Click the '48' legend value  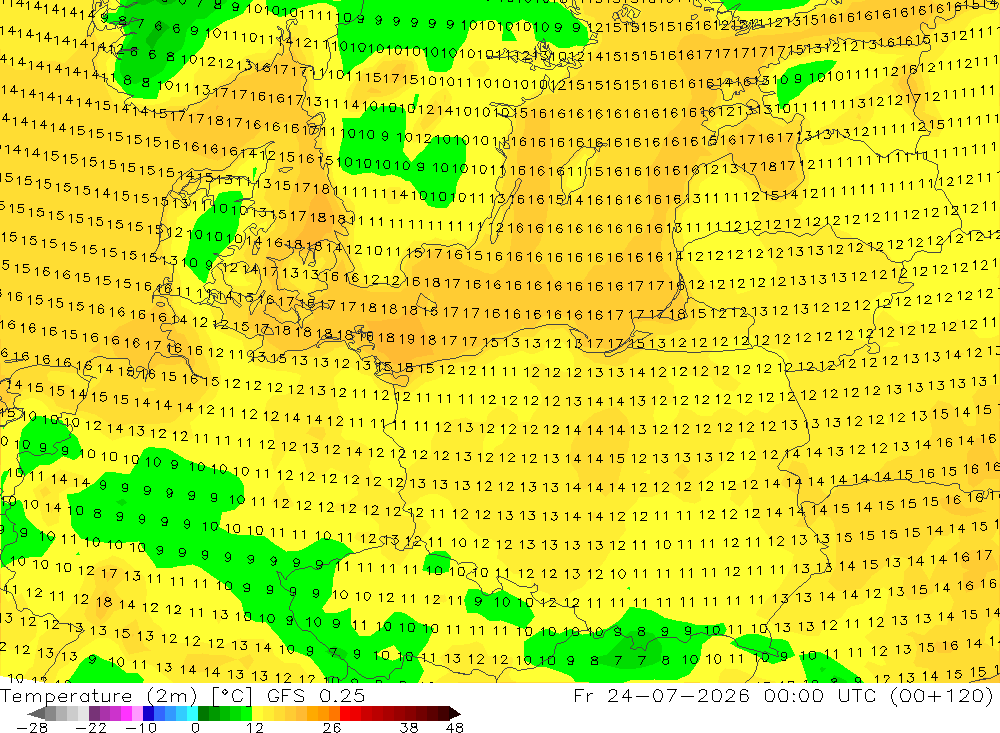tap(454, 727)
